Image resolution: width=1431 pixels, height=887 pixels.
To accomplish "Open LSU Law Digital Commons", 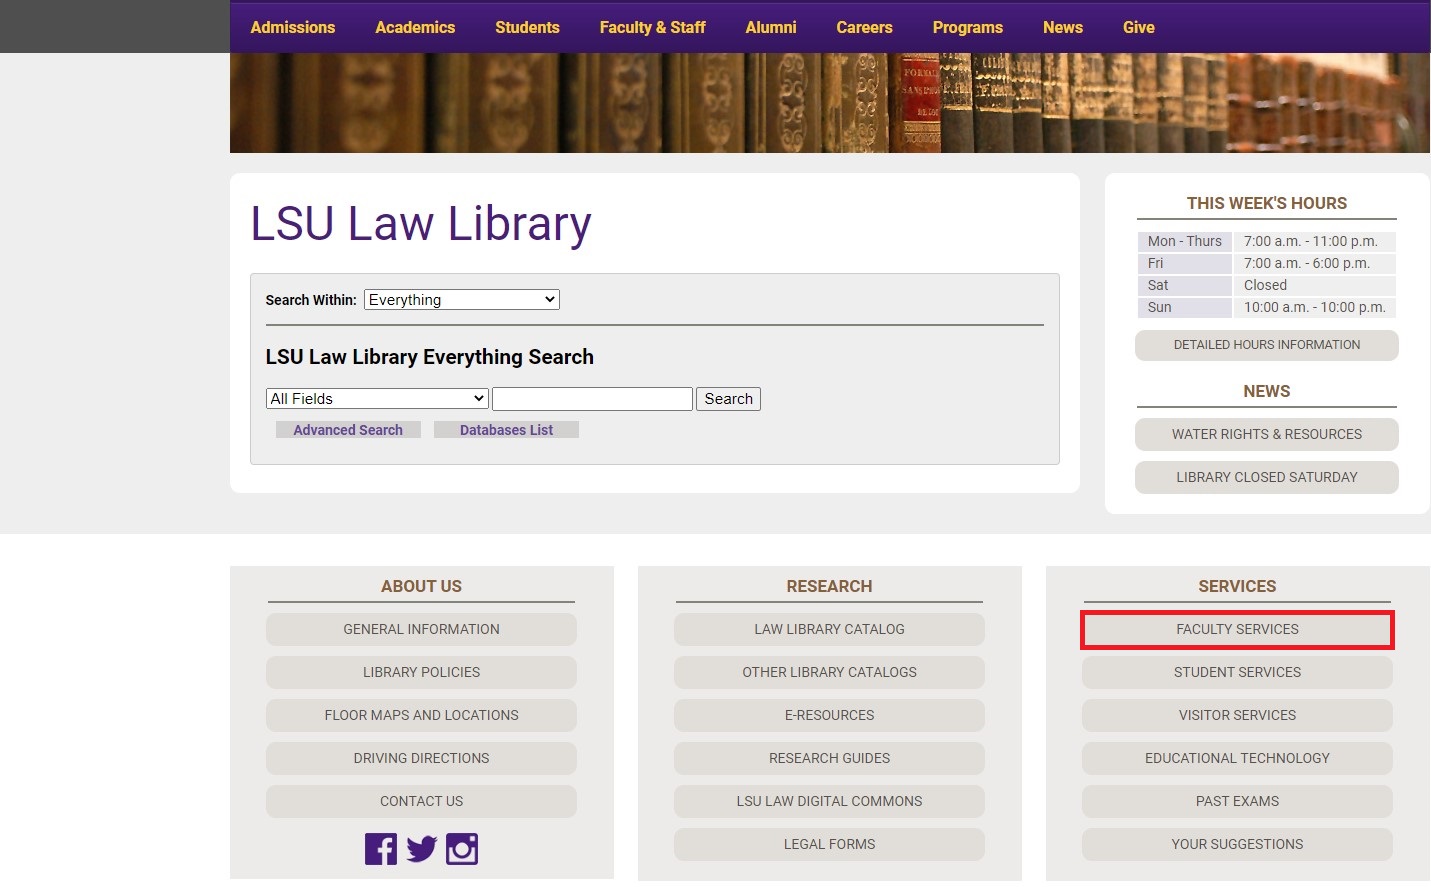I will pos(829,801).
